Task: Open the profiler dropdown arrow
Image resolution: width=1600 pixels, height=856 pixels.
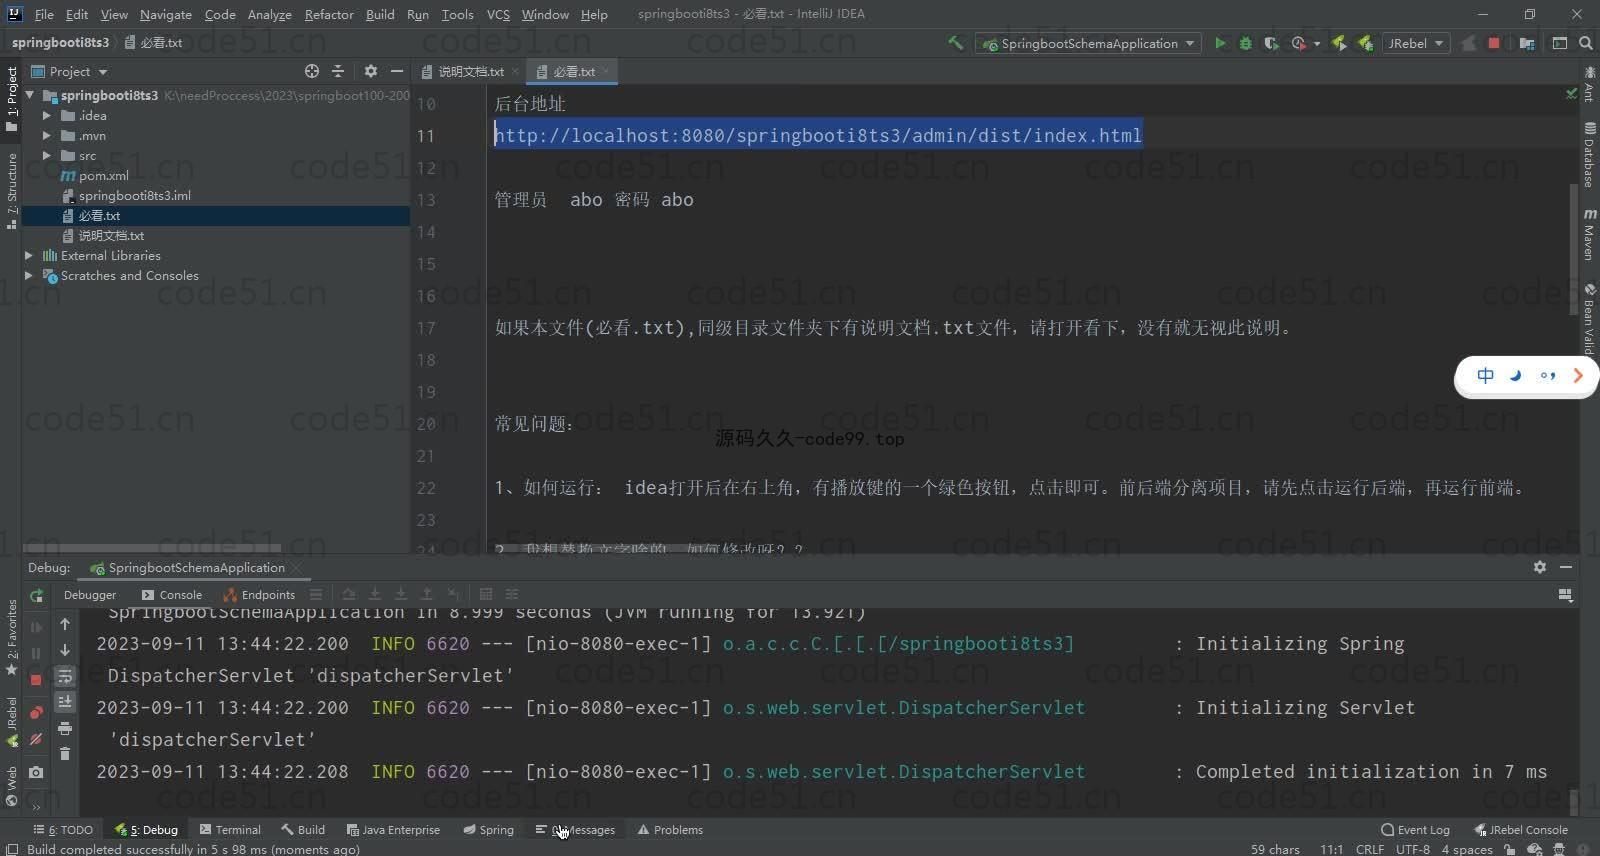Action: [x=1316, y=43]
